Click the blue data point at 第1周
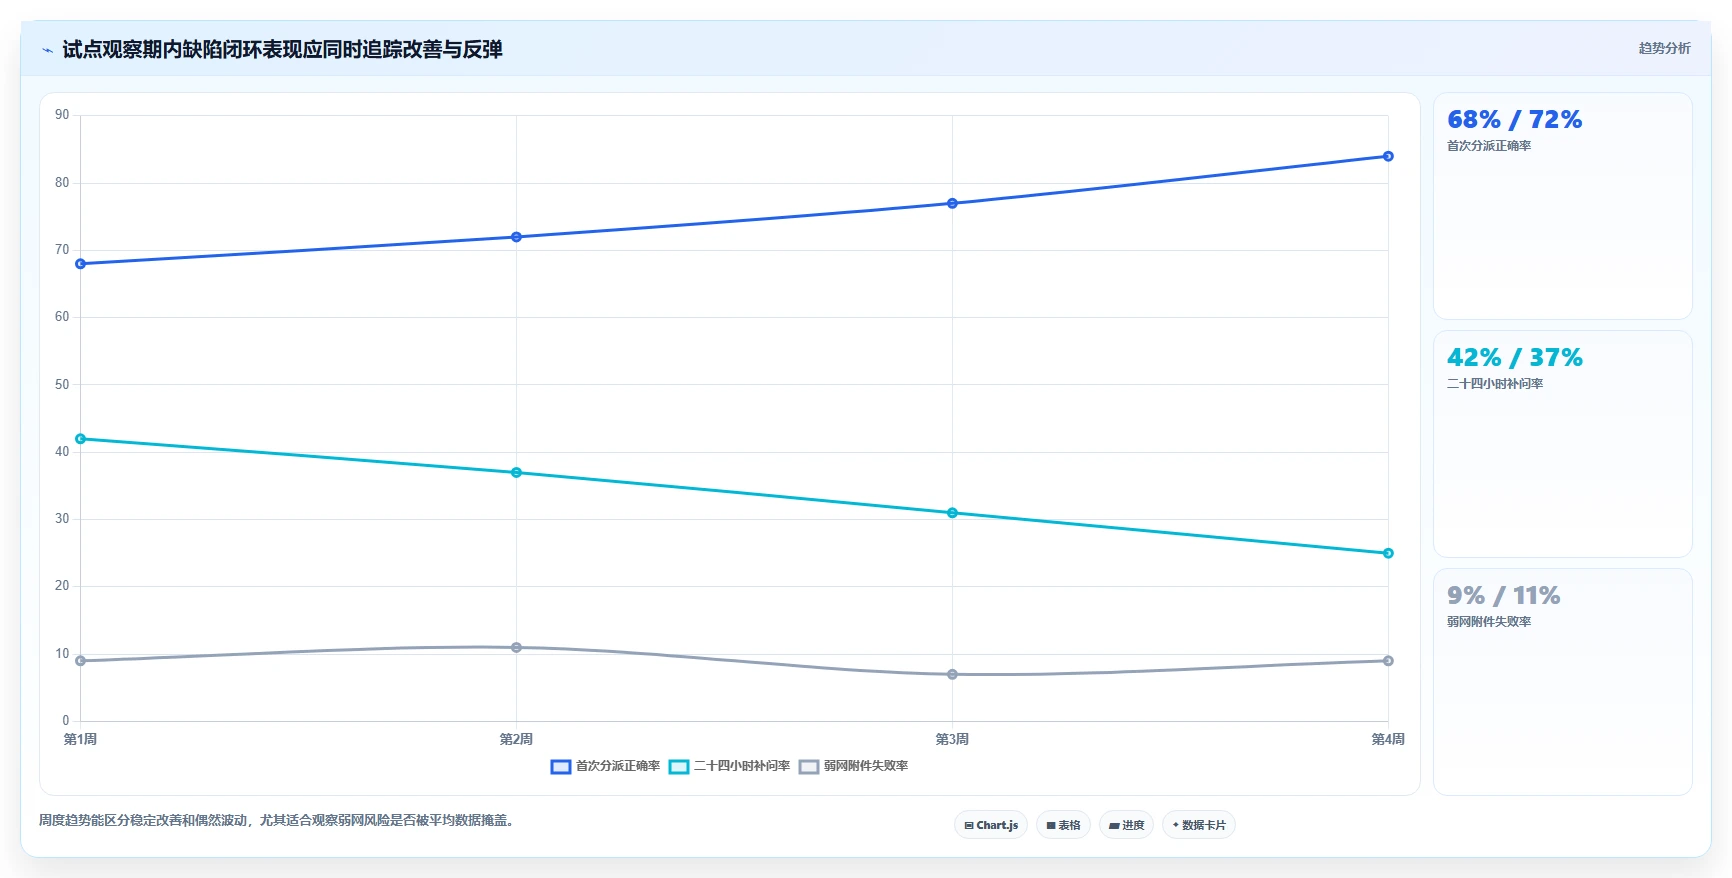 click(81, 264)
